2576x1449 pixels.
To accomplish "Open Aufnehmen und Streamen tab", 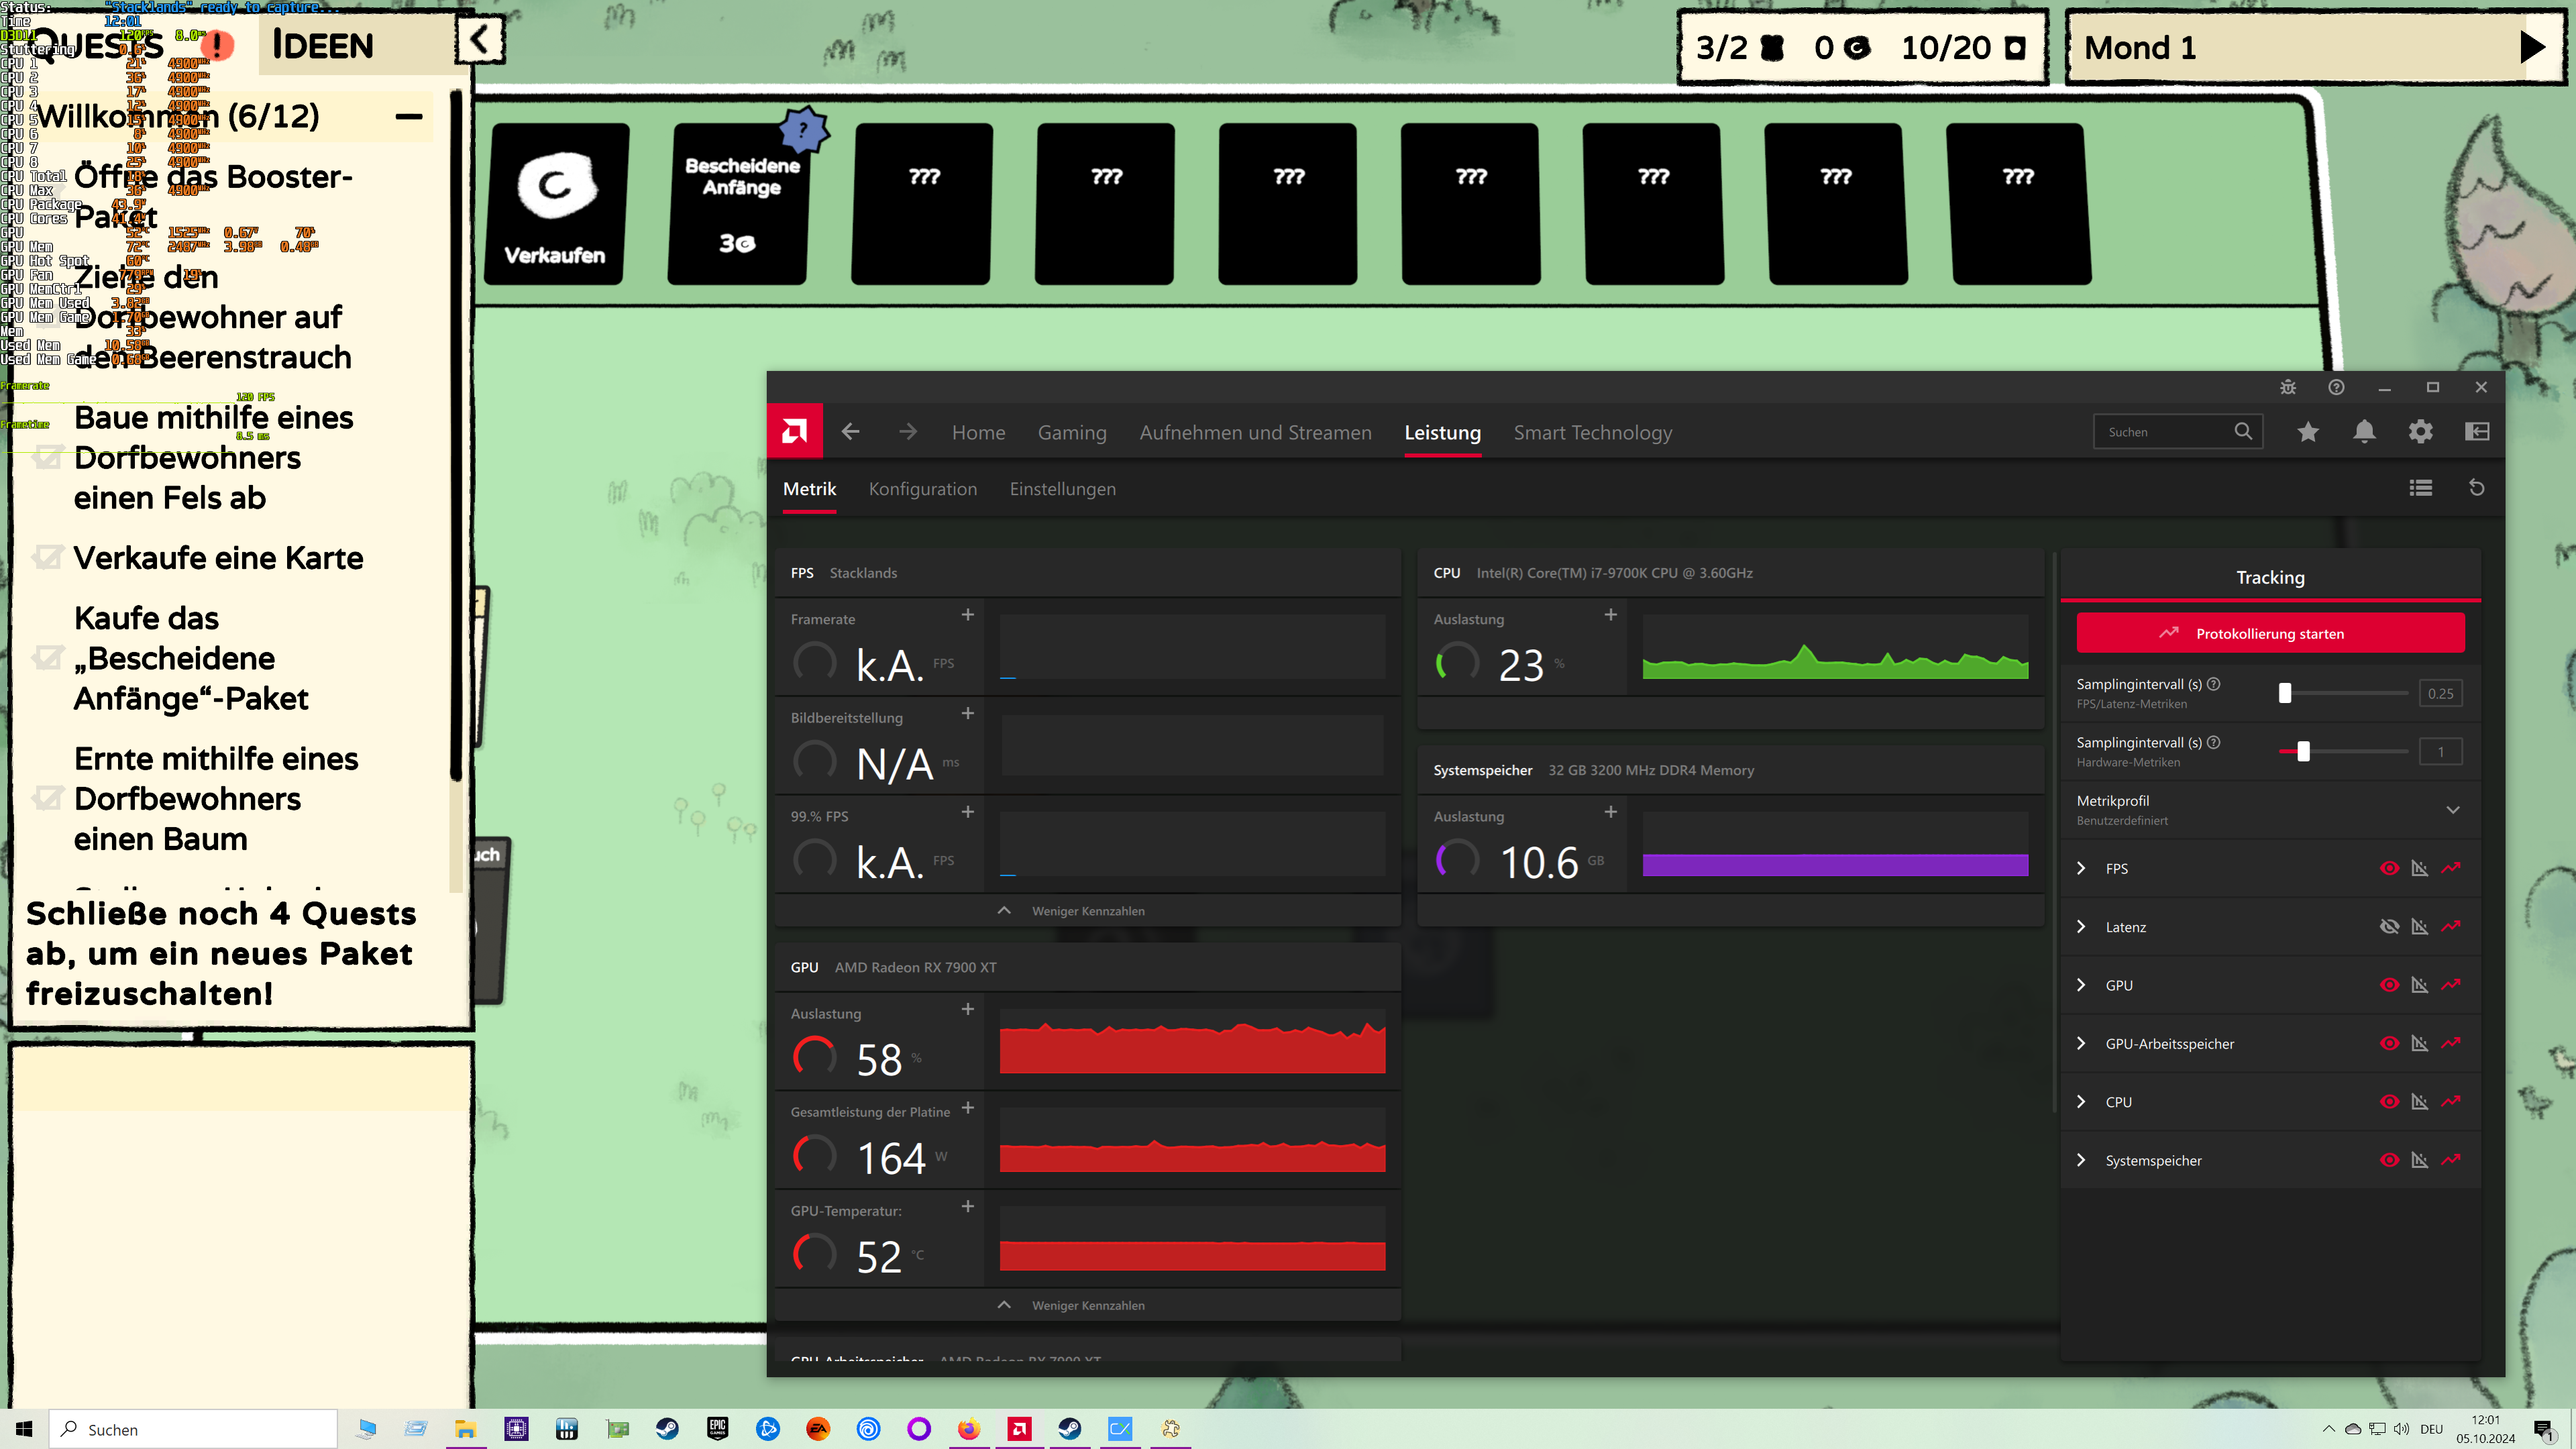I will pyautogui.click(x=1255, y=432).
